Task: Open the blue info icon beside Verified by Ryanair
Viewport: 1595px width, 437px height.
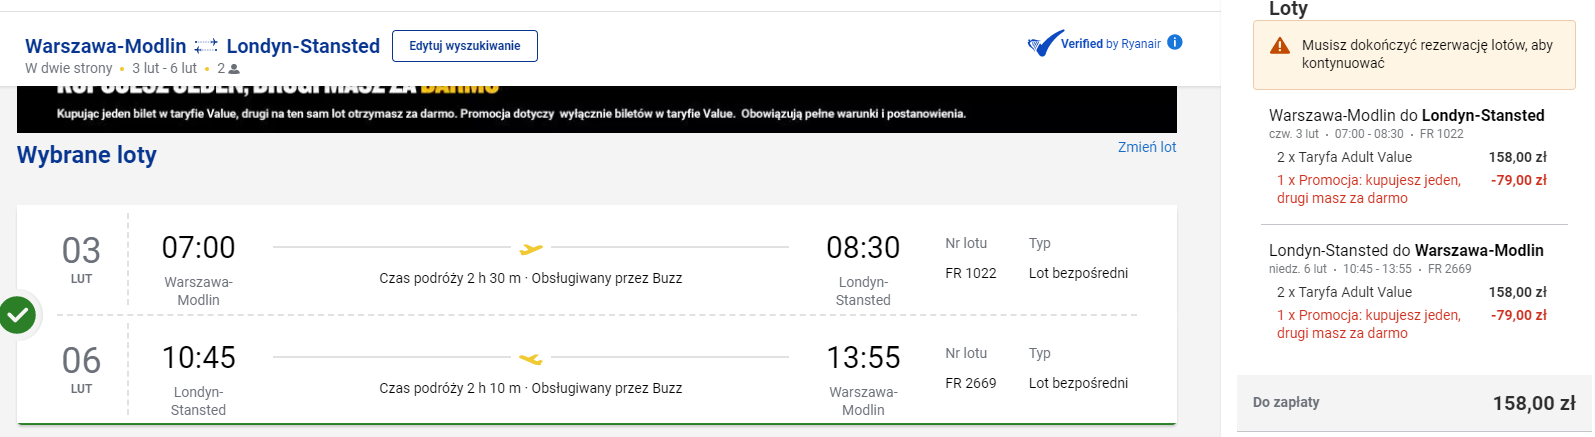Action: (x=1175, y=42)
